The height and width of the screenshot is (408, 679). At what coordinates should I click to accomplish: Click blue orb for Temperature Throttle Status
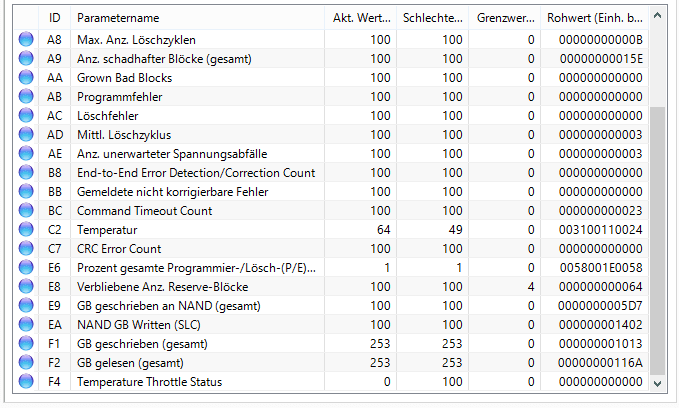pos(26,382)
